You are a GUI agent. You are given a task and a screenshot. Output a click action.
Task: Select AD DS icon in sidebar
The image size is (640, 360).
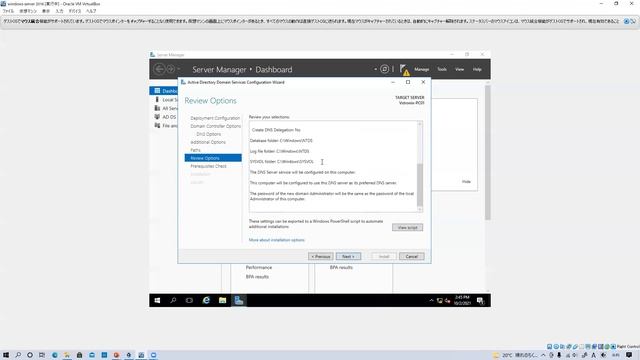[157, 117]
